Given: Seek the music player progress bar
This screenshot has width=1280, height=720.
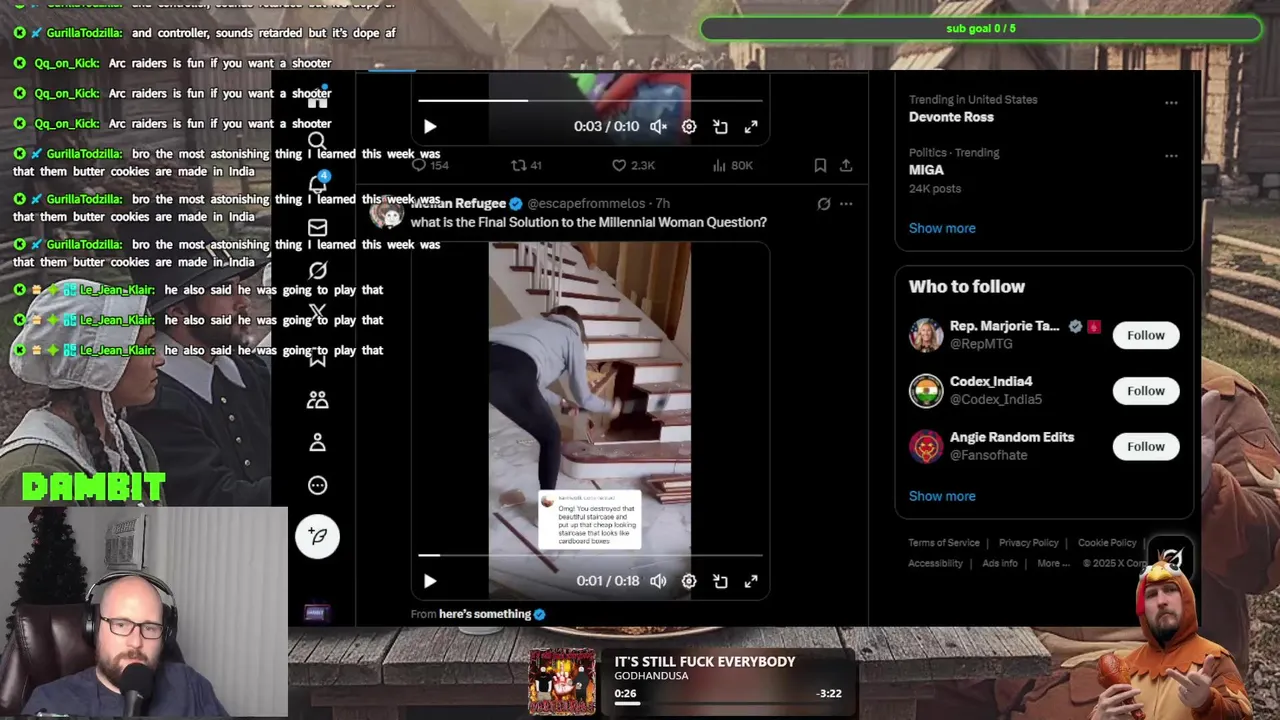Looking at the screenshot, I should (728, 703).
